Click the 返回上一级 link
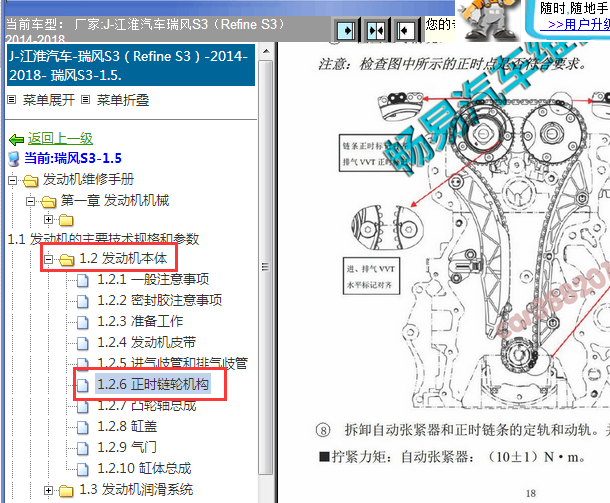 click(x=60, y=138)
